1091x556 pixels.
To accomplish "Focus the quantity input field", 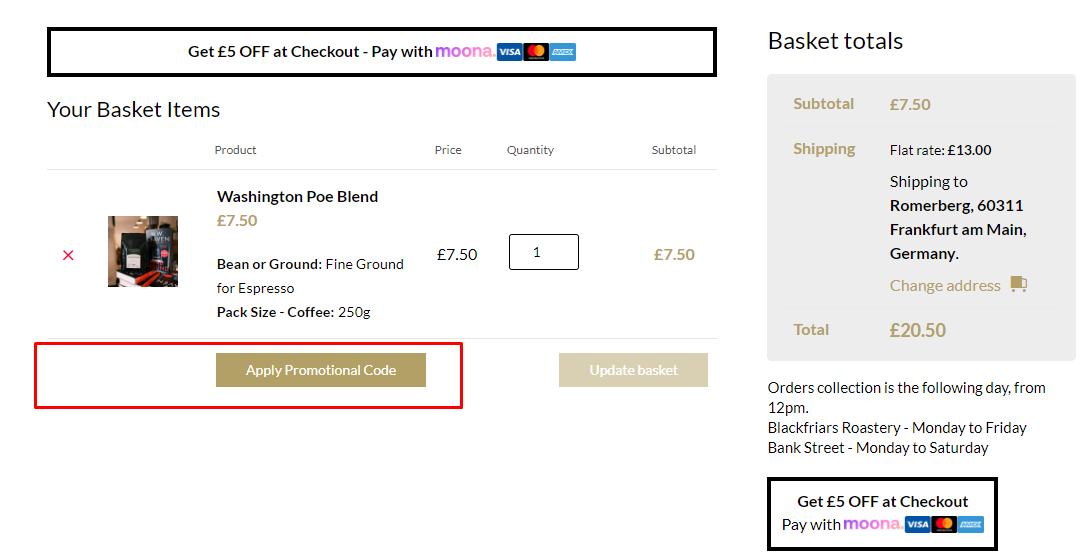I will [543, 252].
